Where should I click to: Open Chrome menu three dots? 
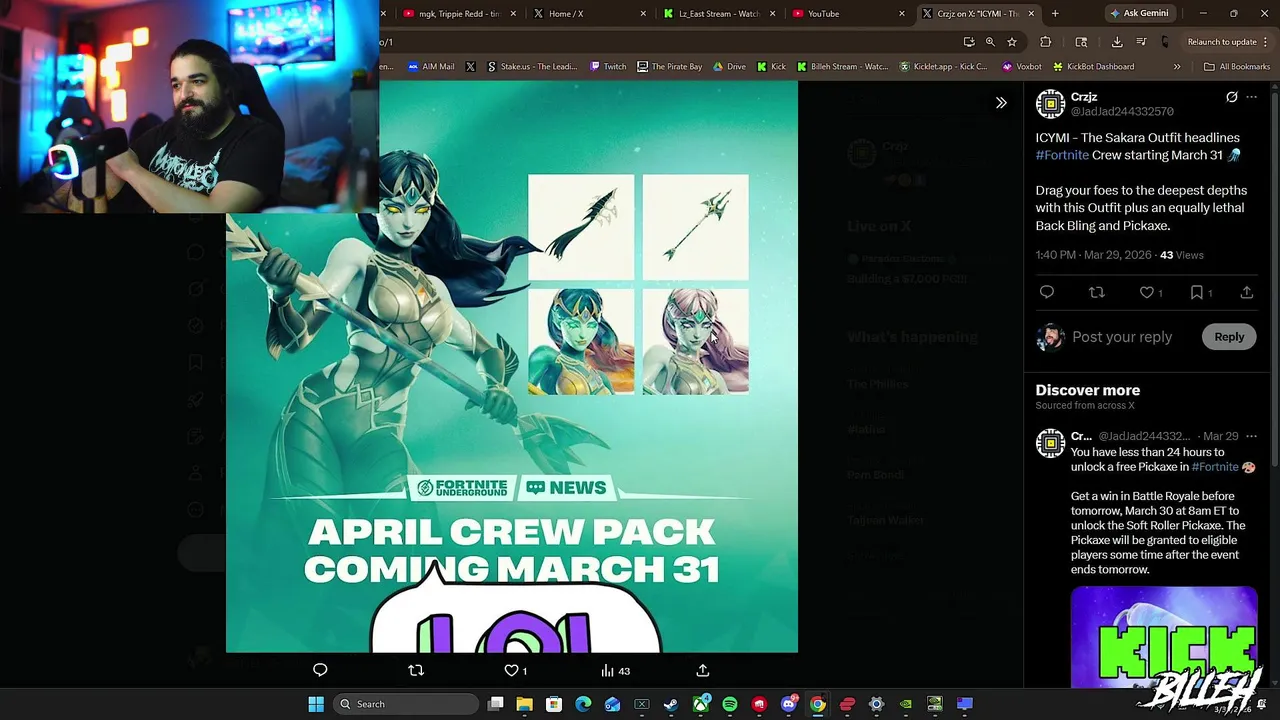(x=1267, y=42)
